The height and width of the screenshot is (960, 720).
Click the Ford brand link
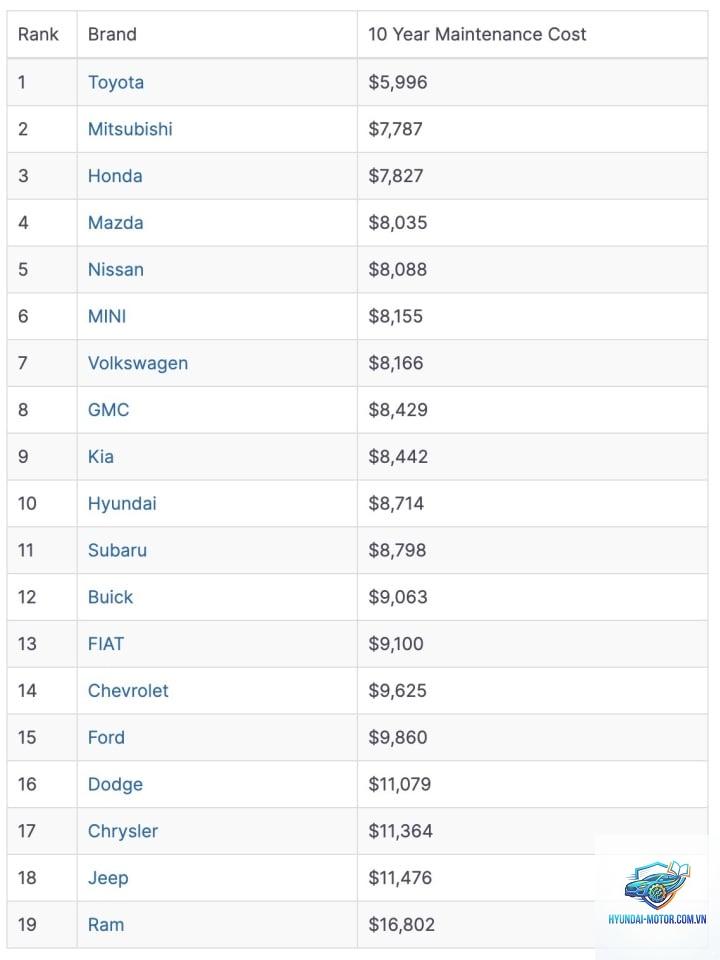coord(107,737)
